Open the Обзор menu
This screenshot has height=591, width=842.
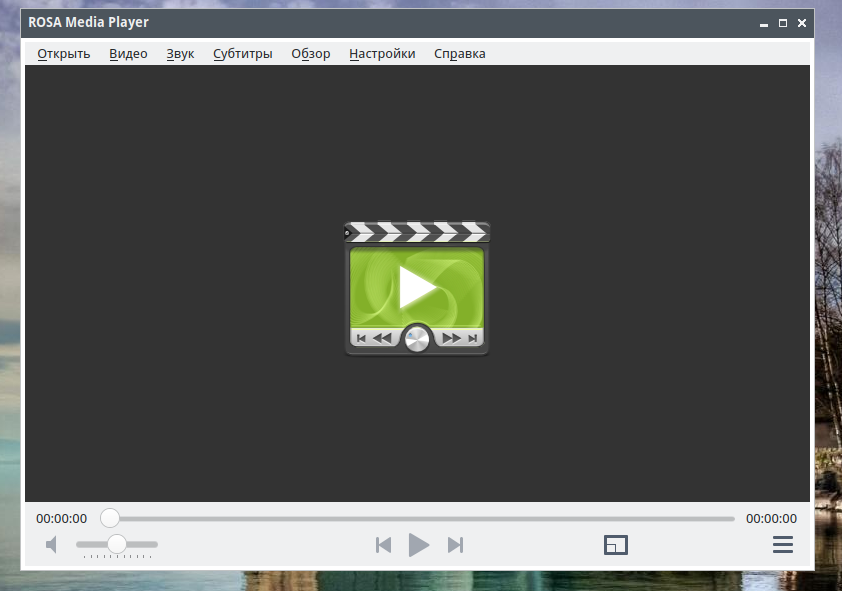[310, 54]
